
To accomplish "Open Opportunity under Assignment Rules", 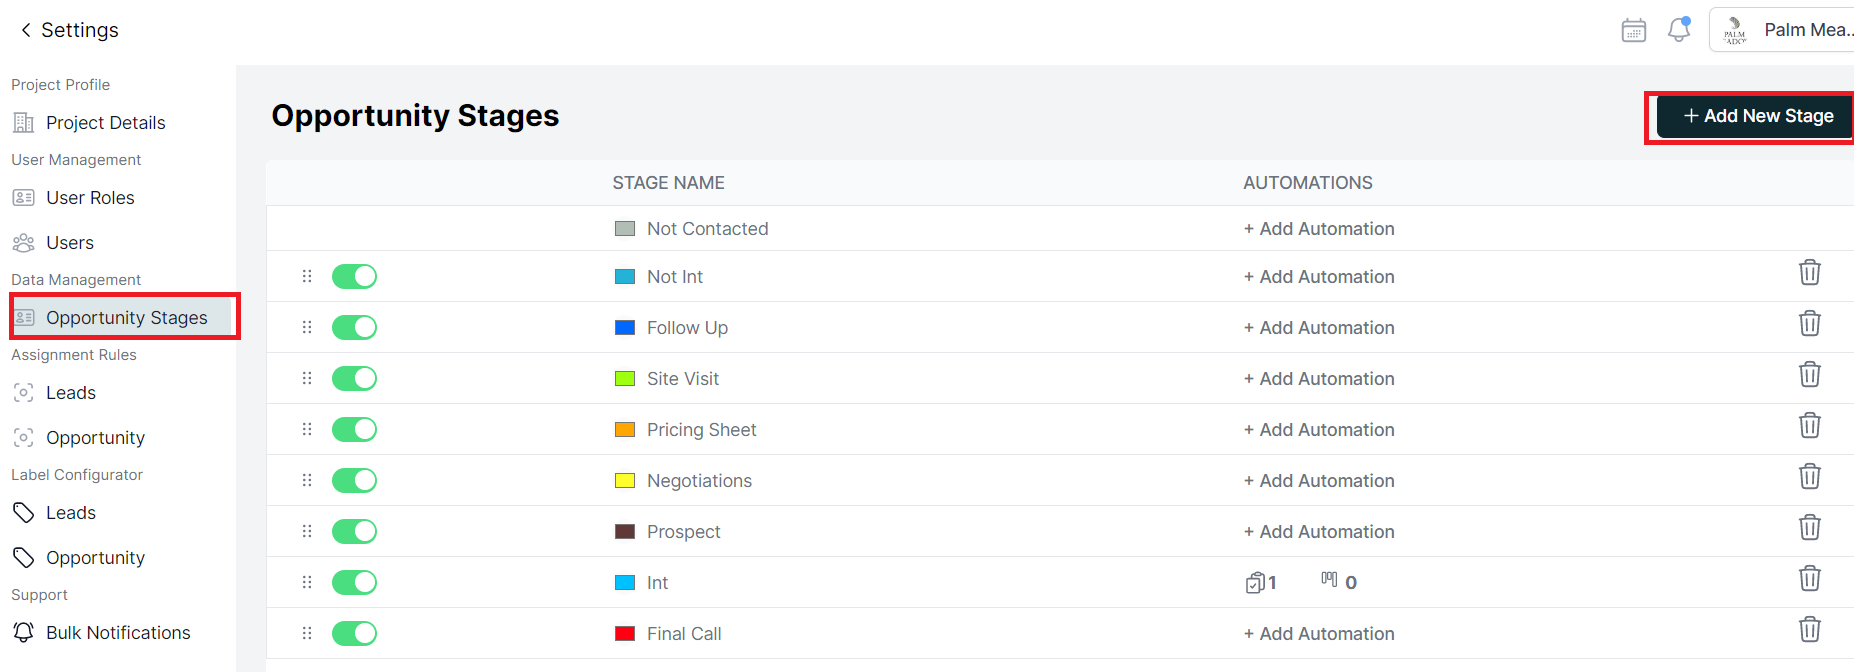I will pos(95,438).
